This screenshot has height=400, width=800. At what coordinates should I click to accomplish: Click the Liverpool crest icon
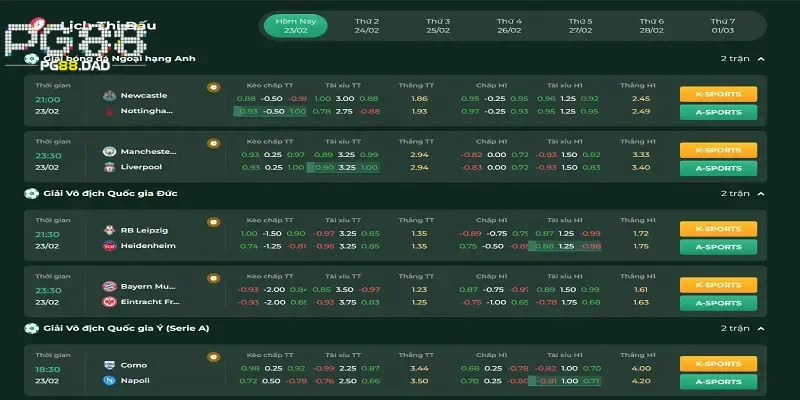point(109,167)
